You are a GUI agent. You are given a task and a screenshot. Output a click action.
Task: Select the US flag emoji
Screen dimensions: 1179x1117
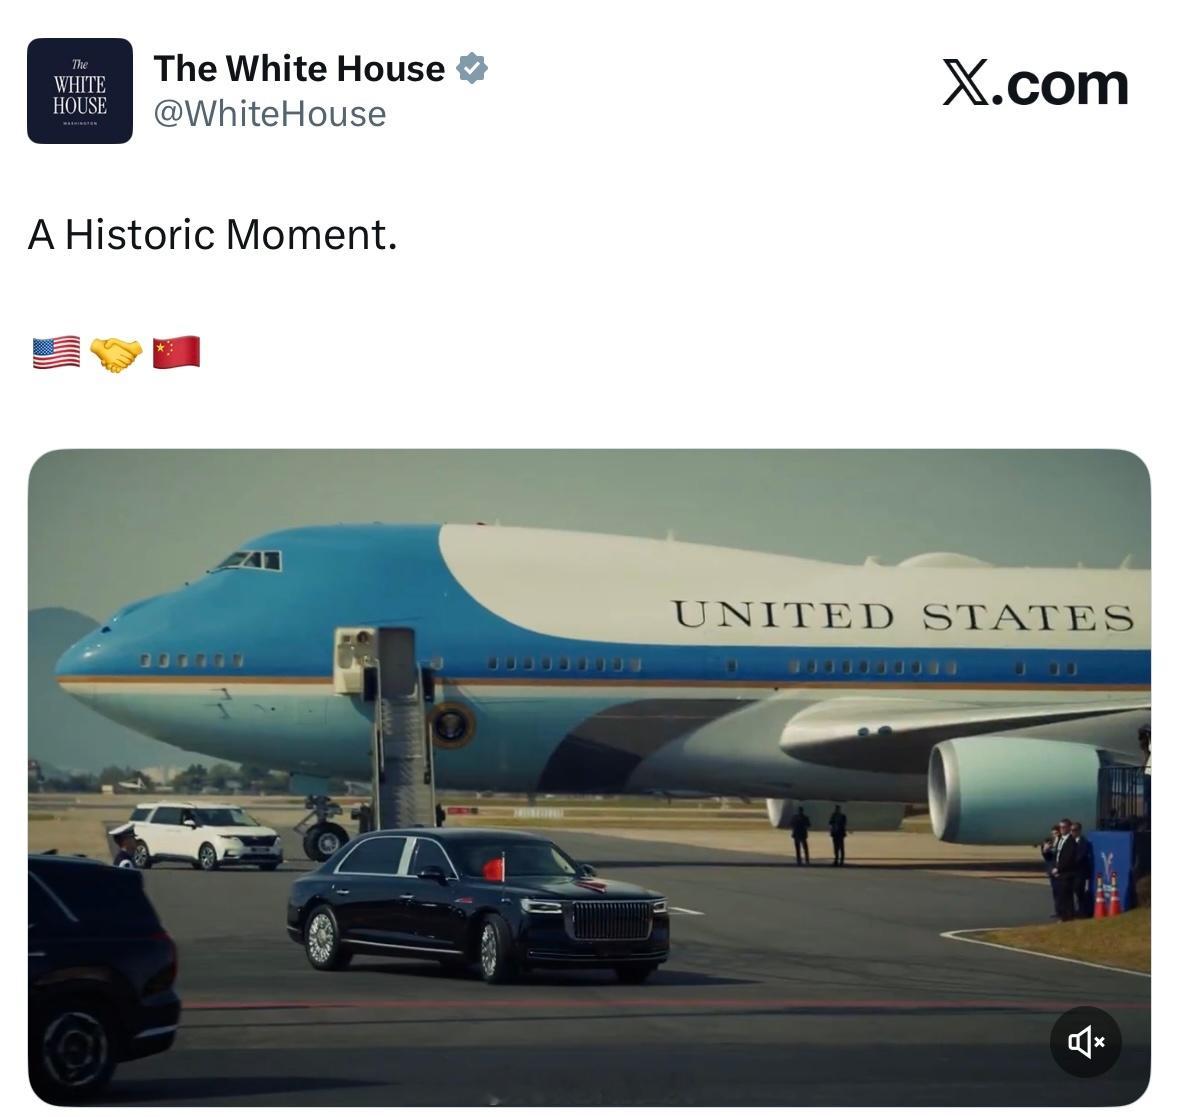click(56, 353)
